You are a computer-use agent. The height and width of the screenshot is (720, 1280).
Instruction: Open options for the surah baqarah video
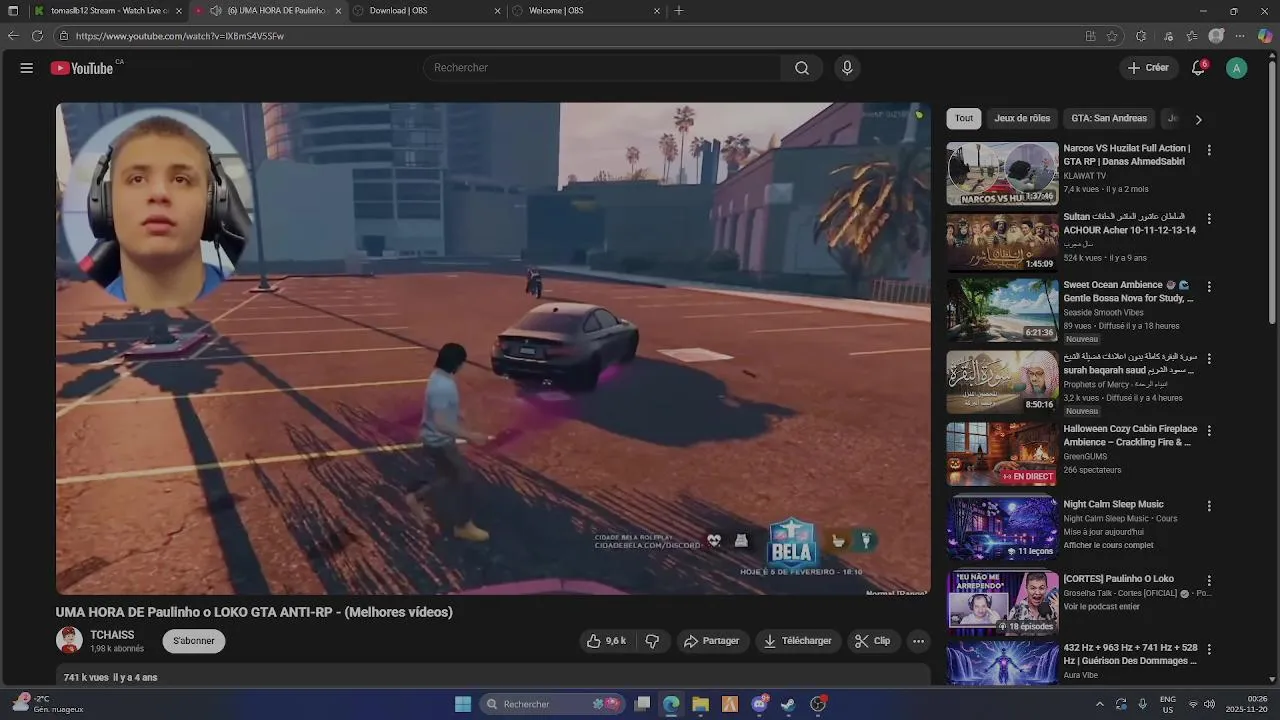pos(1209,358)
